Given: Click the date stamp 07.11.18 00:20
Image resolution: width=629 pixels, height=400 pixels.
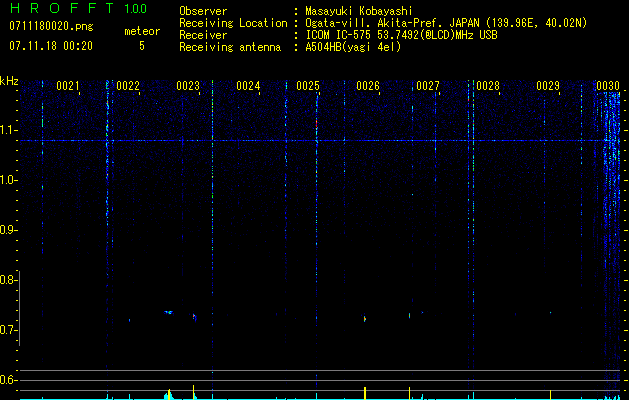Looking at the screenshot, I should click(x=51, y=46).
